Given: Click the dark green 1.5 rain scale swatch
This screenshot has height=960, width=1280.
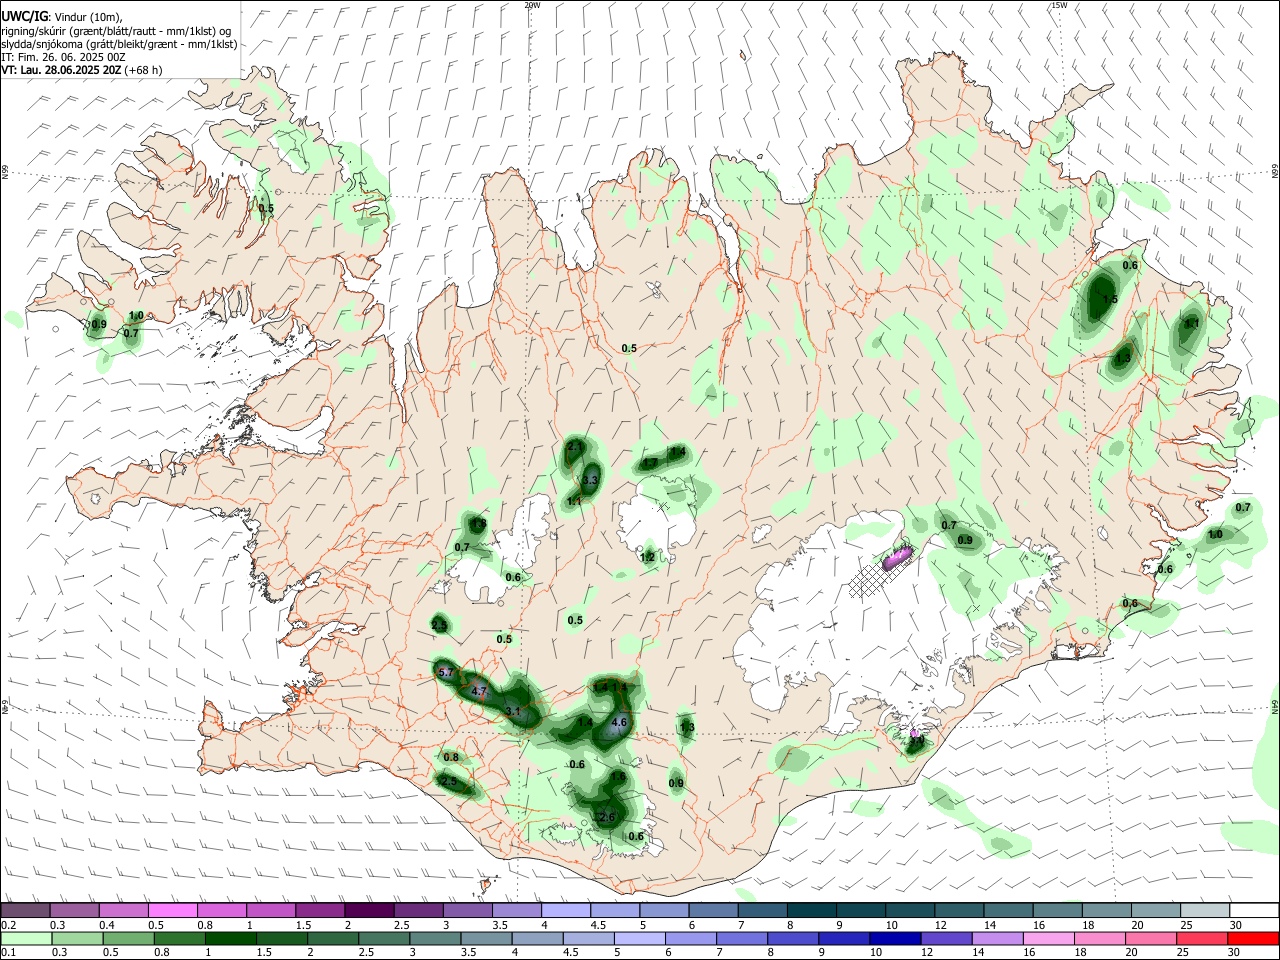Looking at the screenshot, I should [281, 939].
